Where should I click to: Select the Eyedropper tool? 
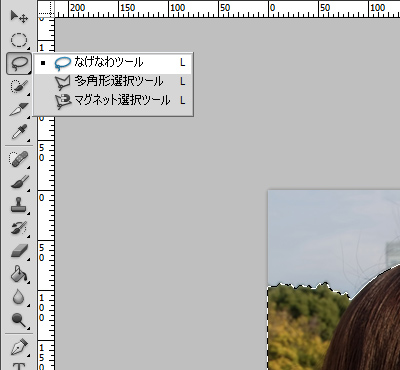[x=19, y=132]
